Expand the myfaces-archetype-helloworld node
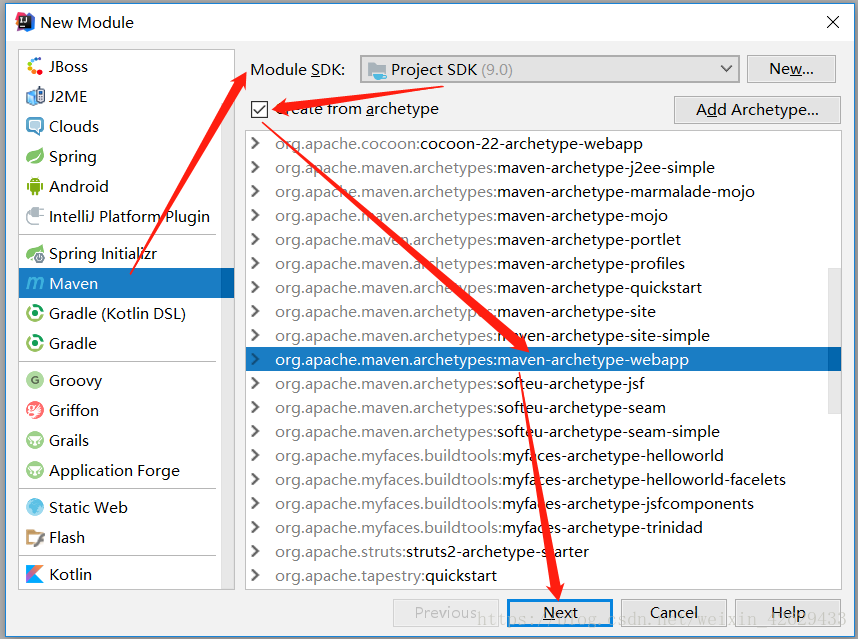The width and height of the screenshot is (858, 639). tap(255, 455)
